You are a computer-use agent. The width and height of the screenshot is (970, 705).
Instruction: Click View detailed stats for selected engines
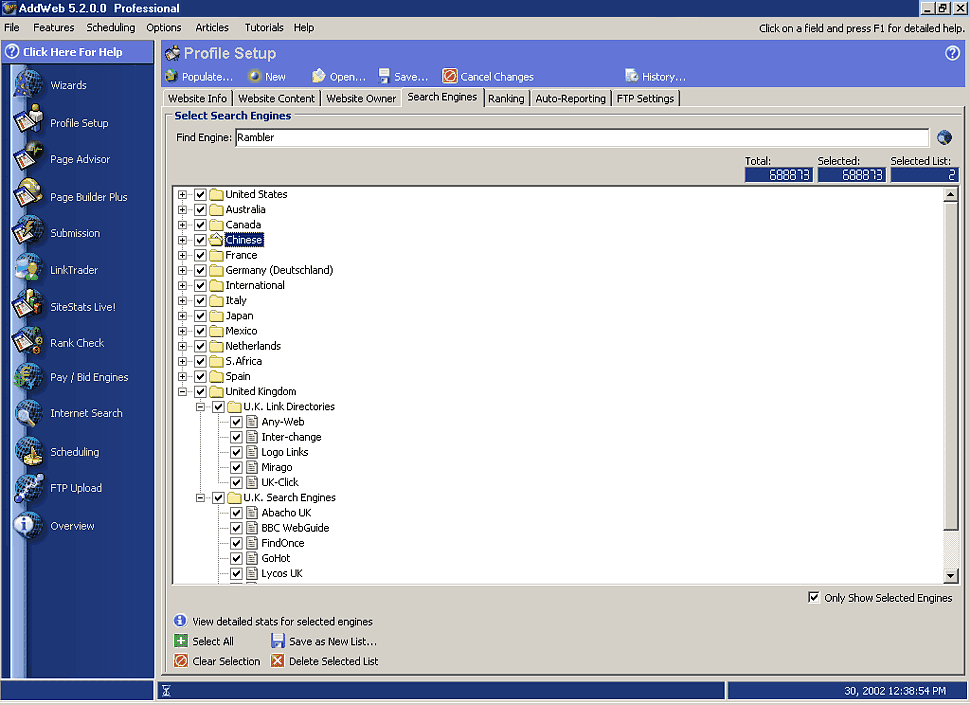click(282, 622)
